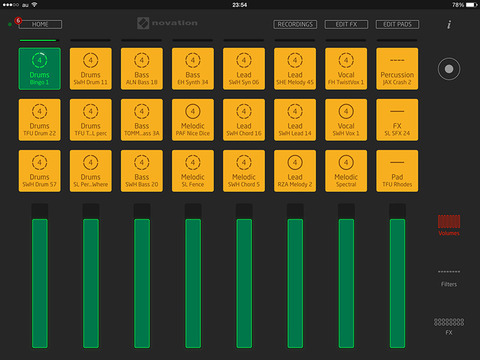Switch to the FX view
480x360 pixels.
(449, 327)
